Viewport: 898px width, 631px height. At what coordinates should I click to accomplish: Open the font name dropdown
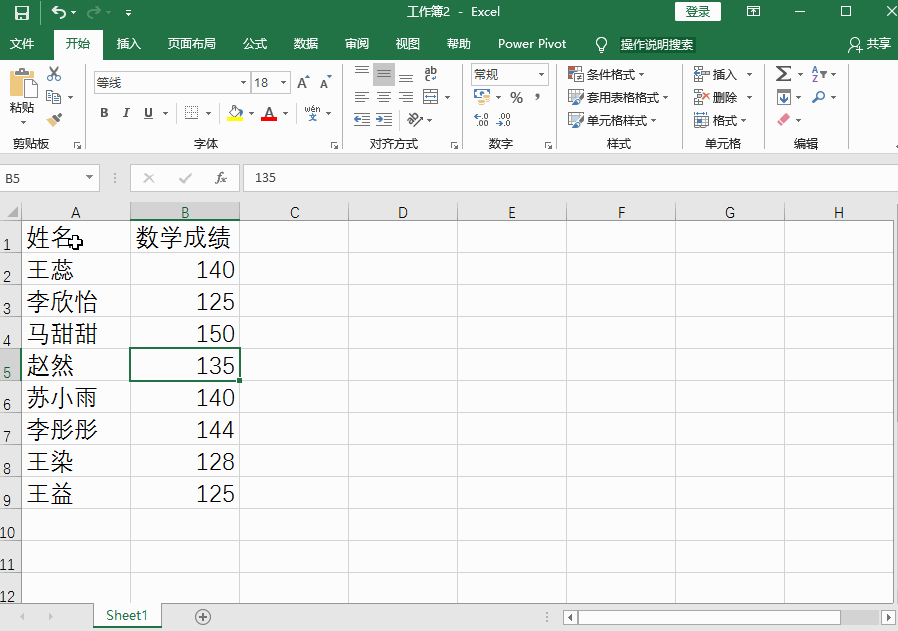243,83
